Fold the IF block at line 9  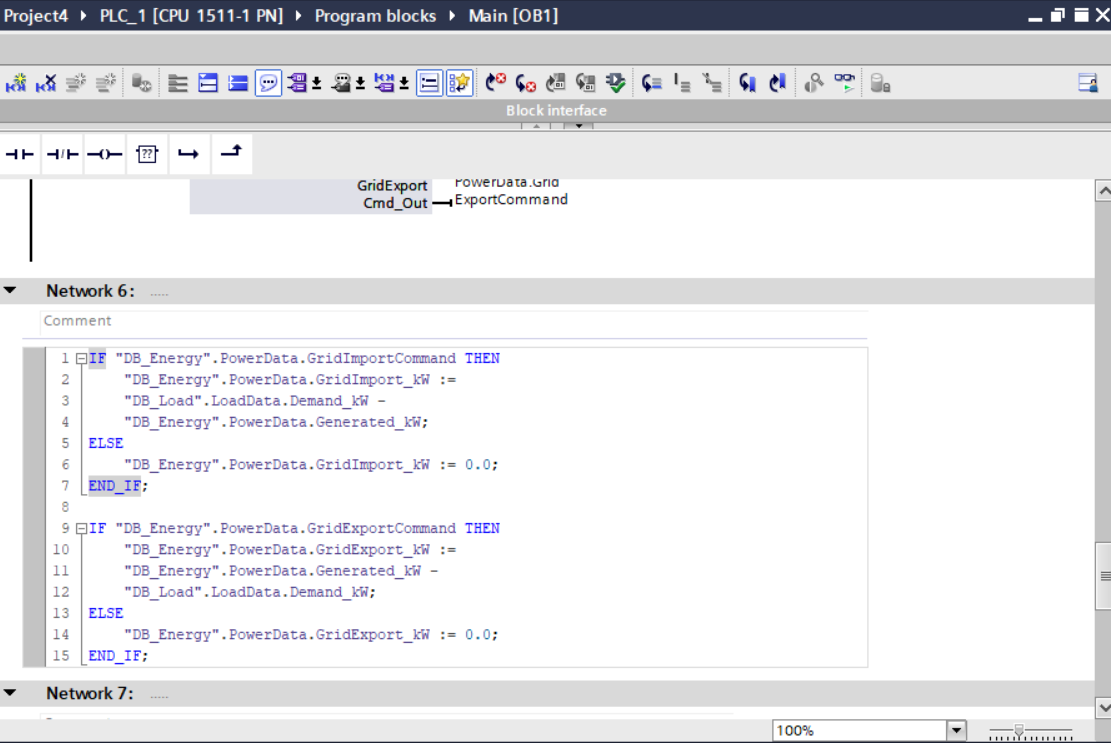pos(81,528)
